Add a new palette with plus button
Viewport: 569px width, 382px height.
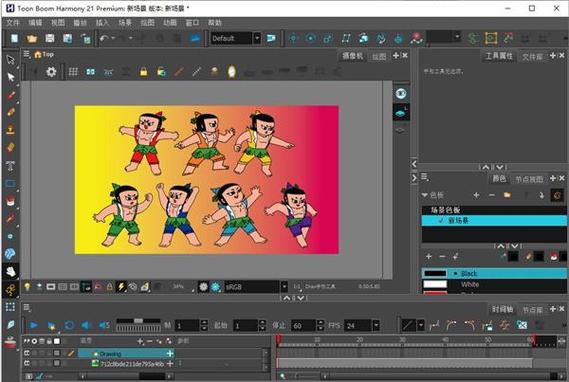[x=476, y=195]
